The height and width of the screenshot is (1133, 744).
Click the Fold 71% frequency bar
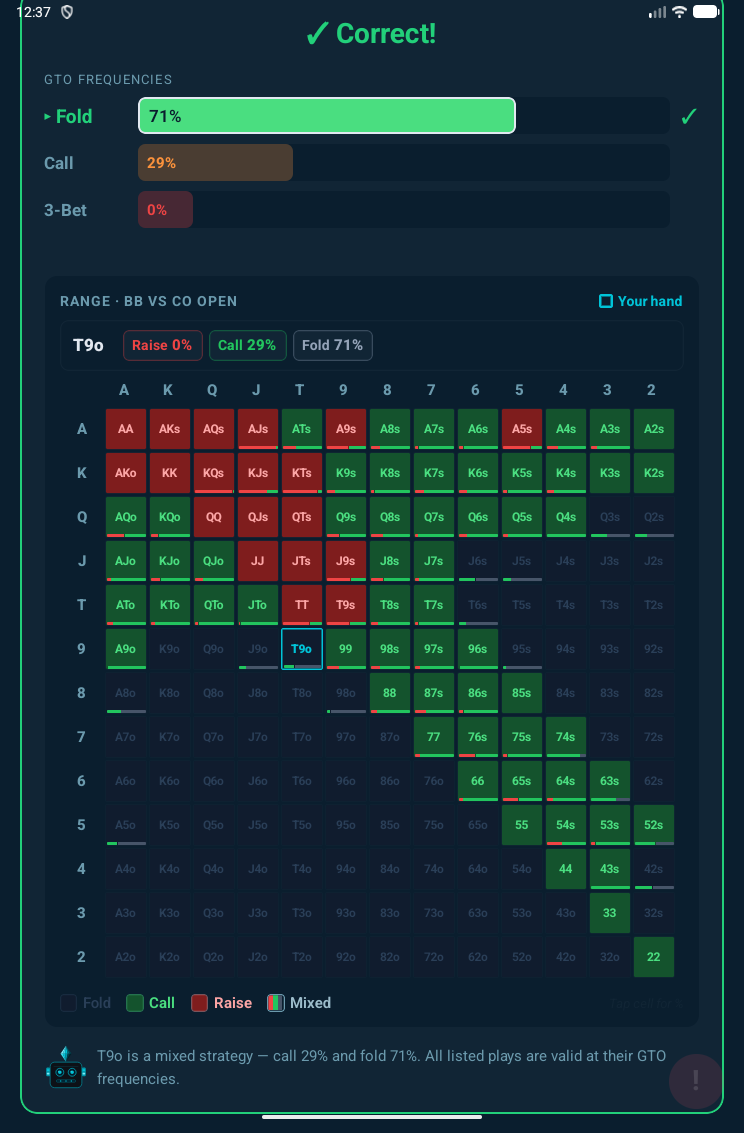327,116
